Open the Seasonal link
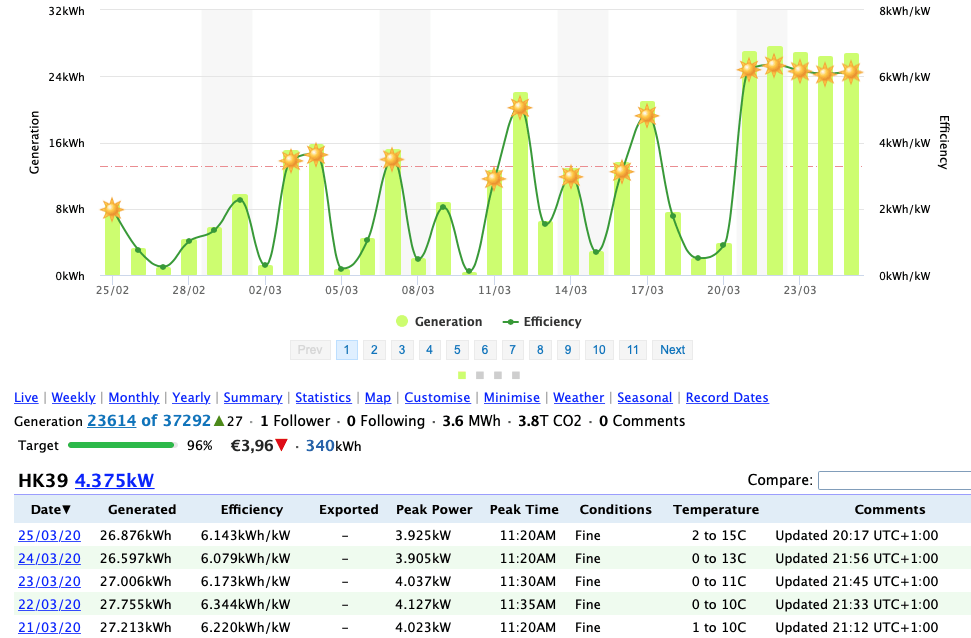The width and height of the screenshot is (971, 638). (x=645, y=398)
